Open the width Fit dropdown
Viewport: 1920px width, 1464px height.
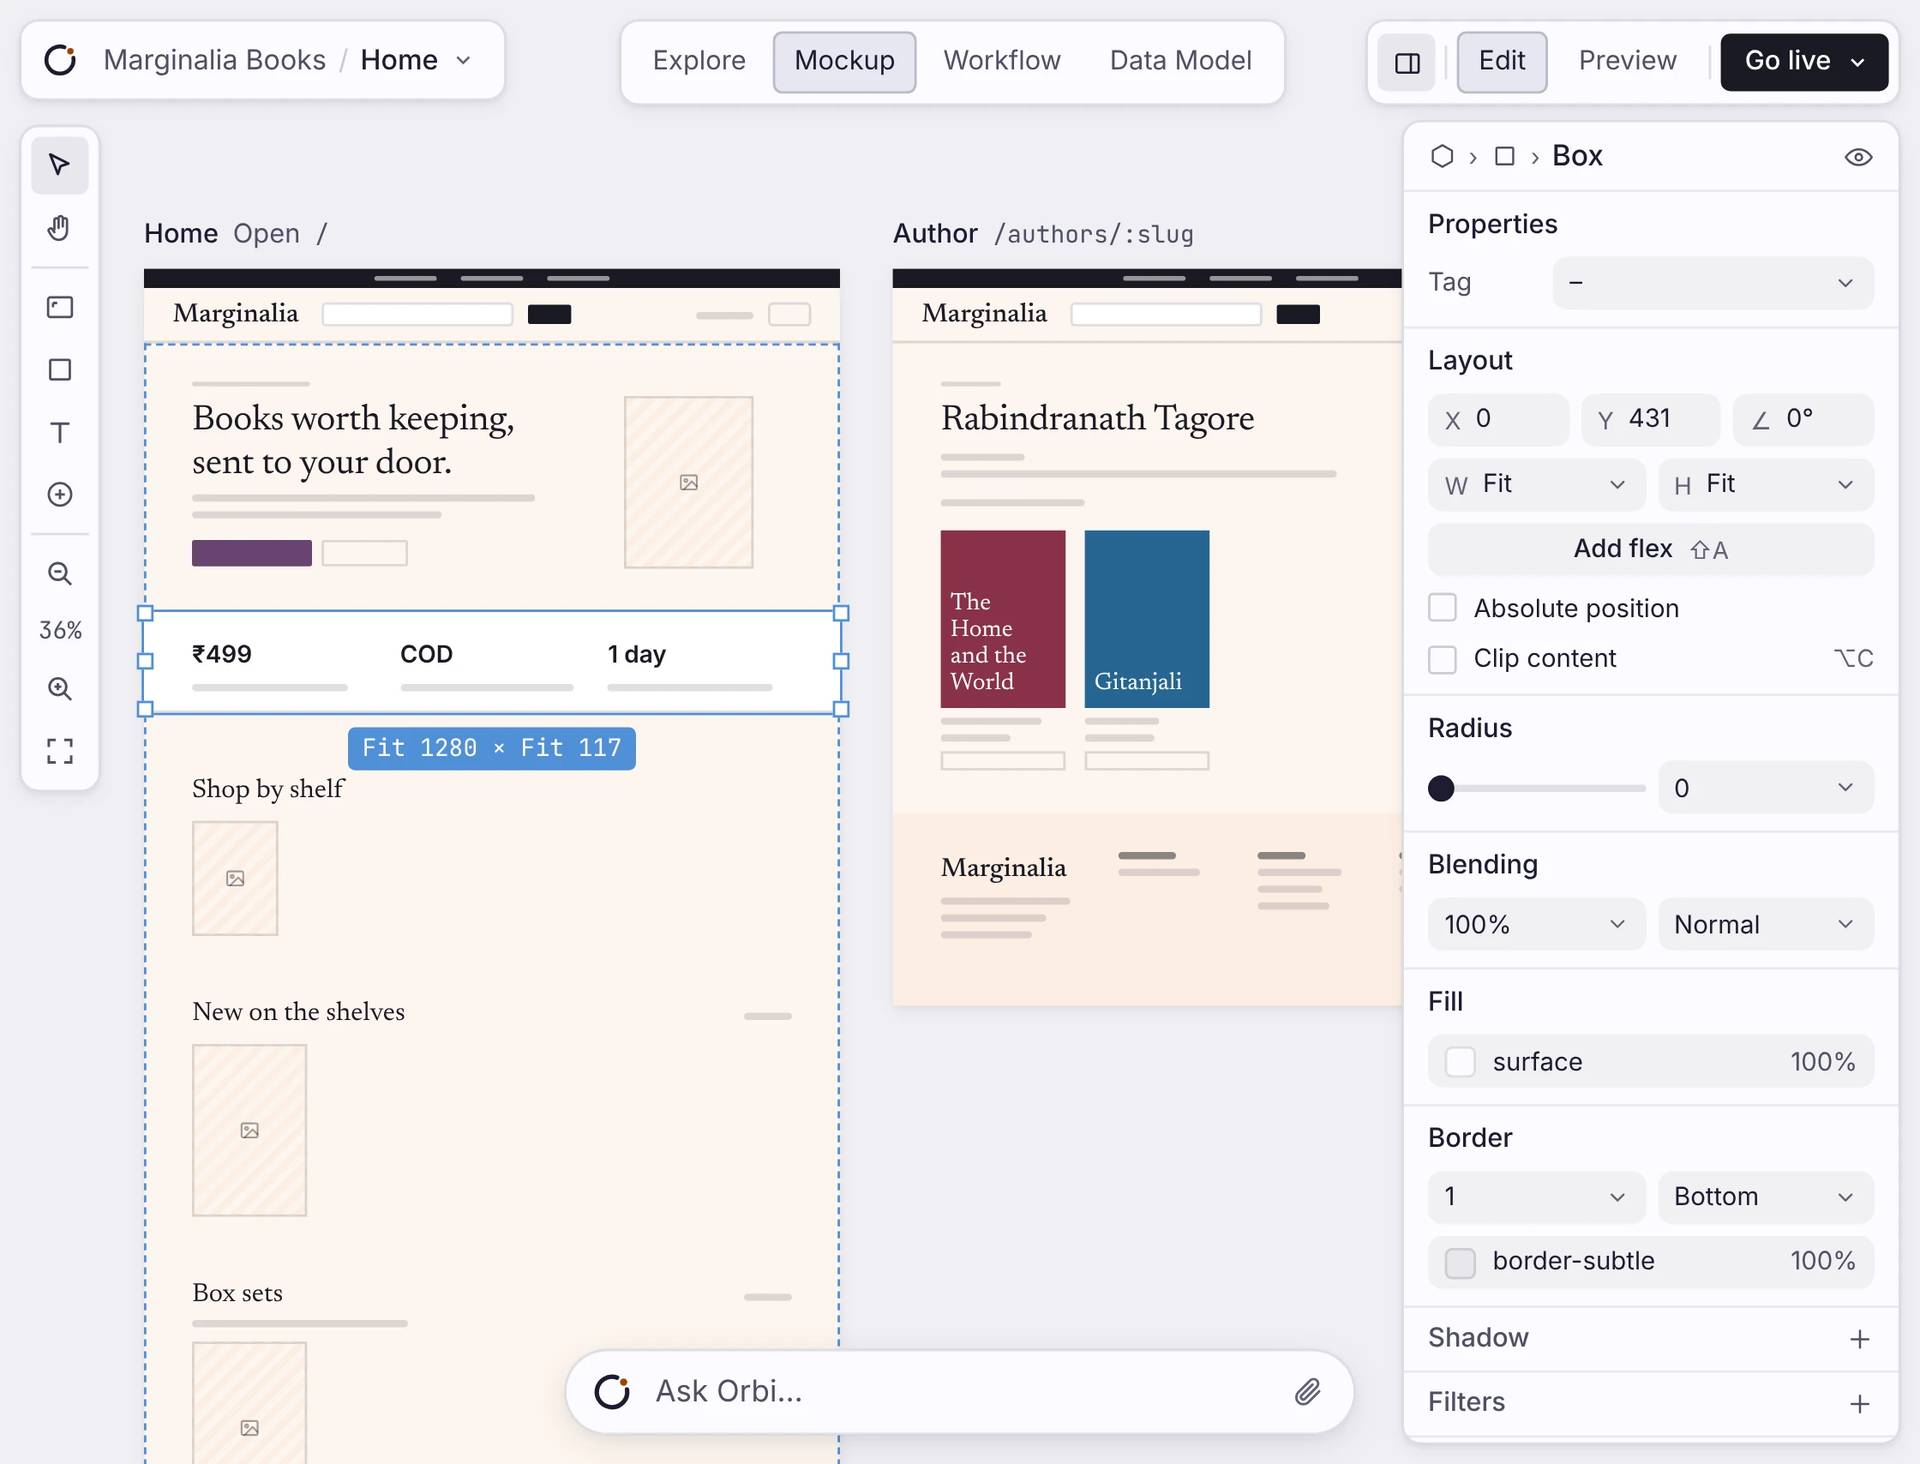1536,485
